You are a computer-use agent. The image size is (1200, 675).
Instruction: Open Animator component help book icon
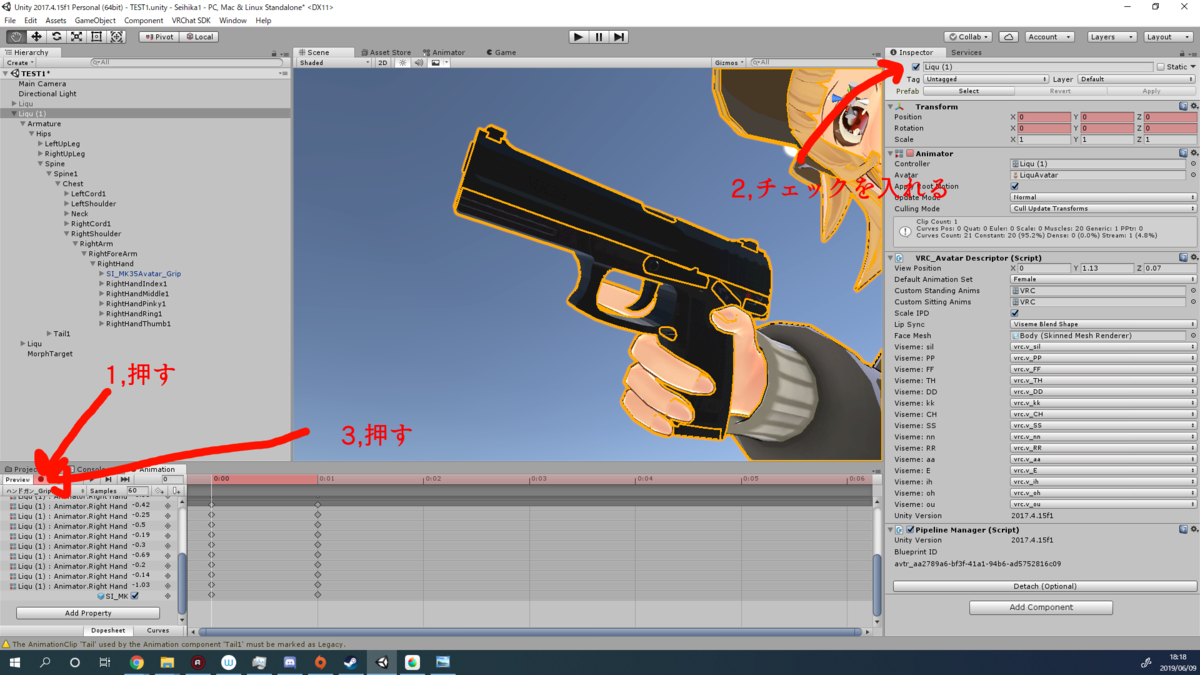coord(1183,154)
